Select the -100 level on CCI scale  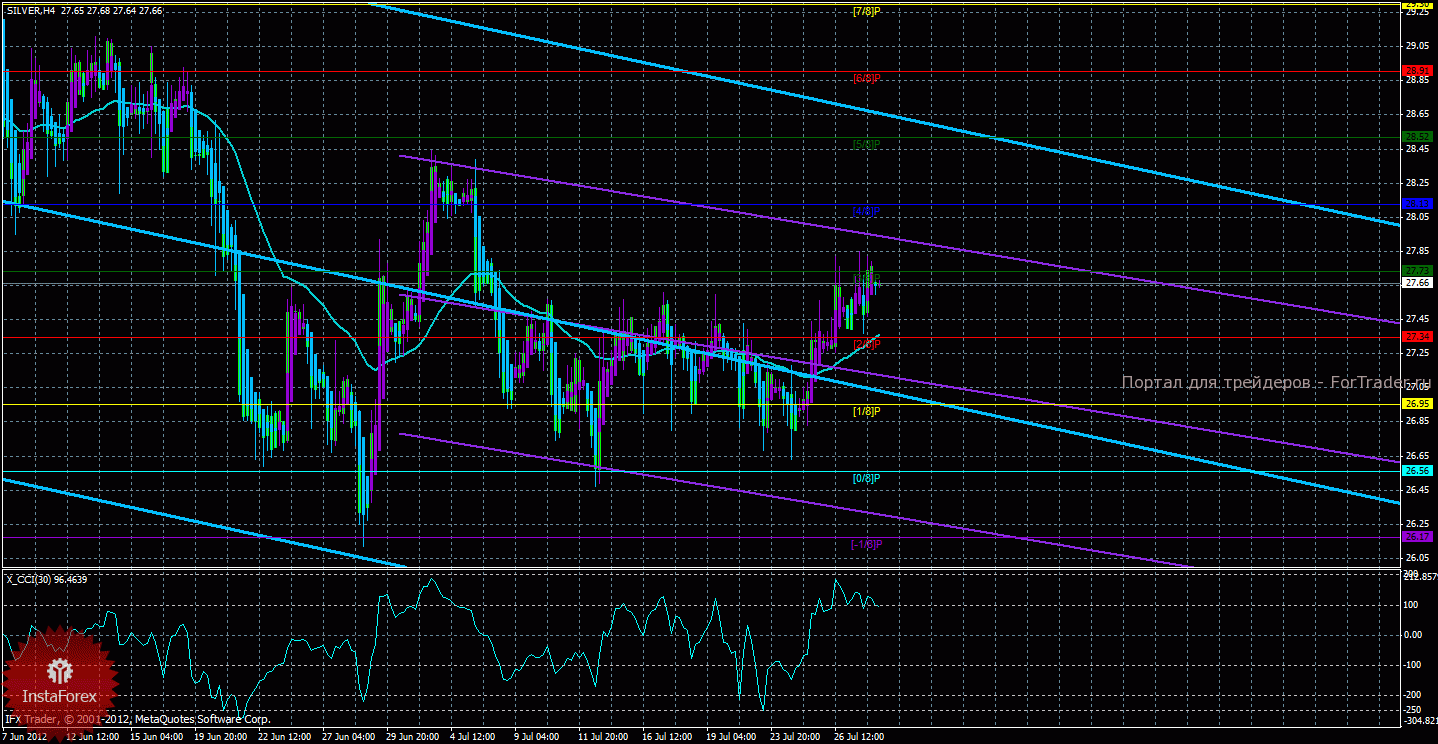(x=1414, y=665)
